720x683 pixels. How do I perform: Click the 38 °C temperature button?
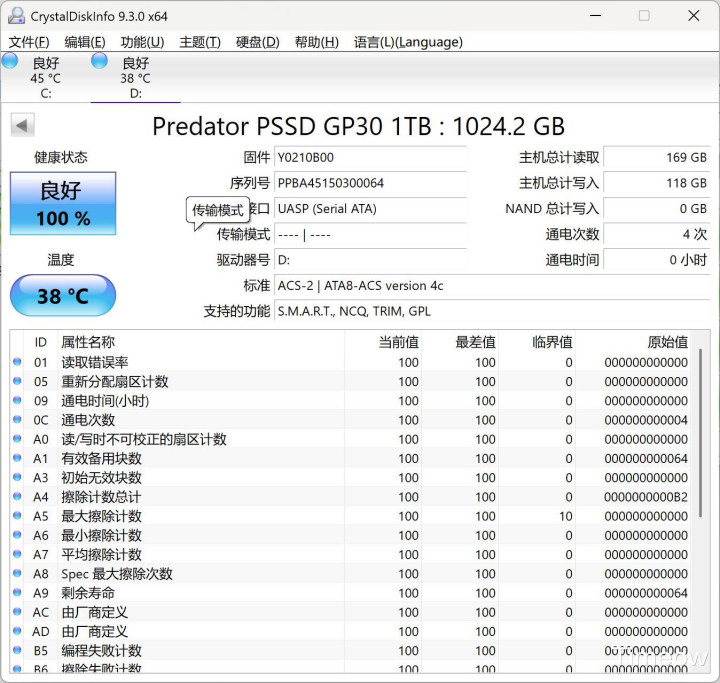(x=63, y=296)
